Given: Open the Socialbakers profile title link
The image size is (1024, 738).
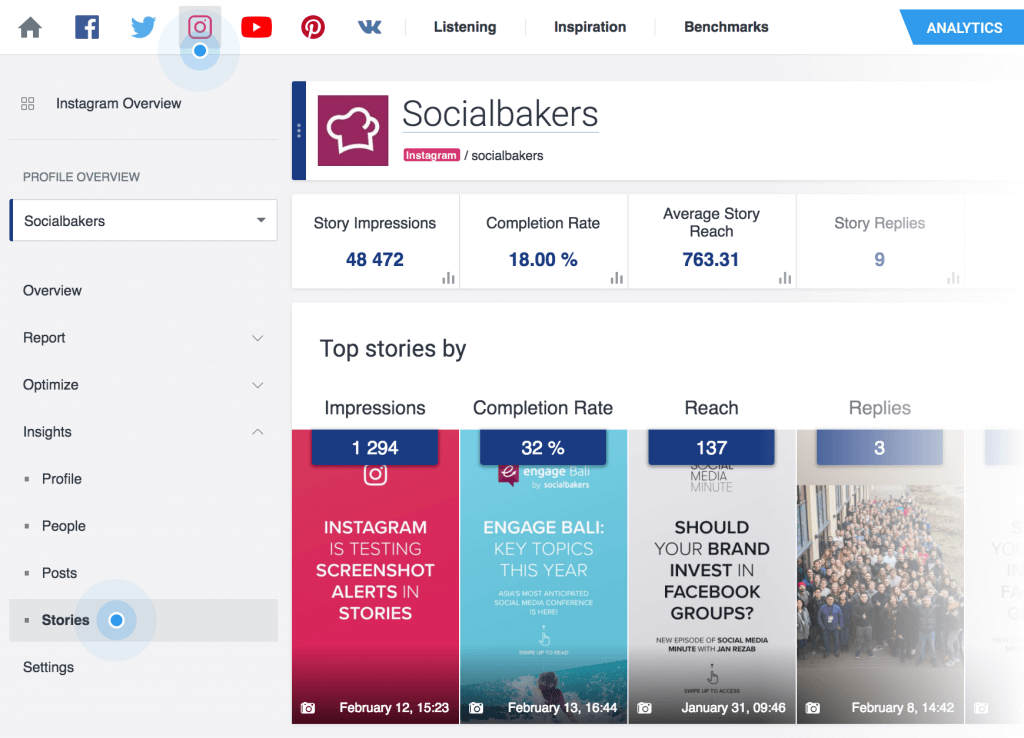Looking at the screenshot, I should click(500, 114).
